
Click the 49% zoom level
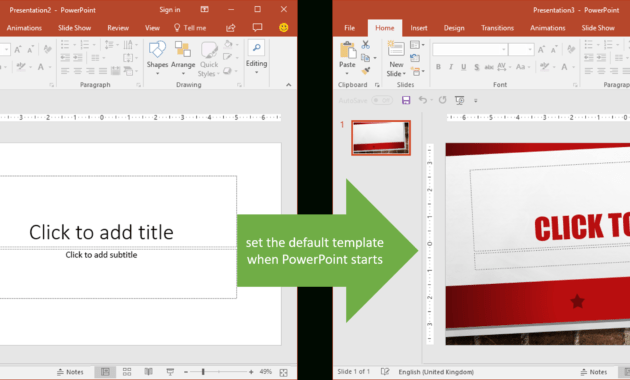(266, 372)
